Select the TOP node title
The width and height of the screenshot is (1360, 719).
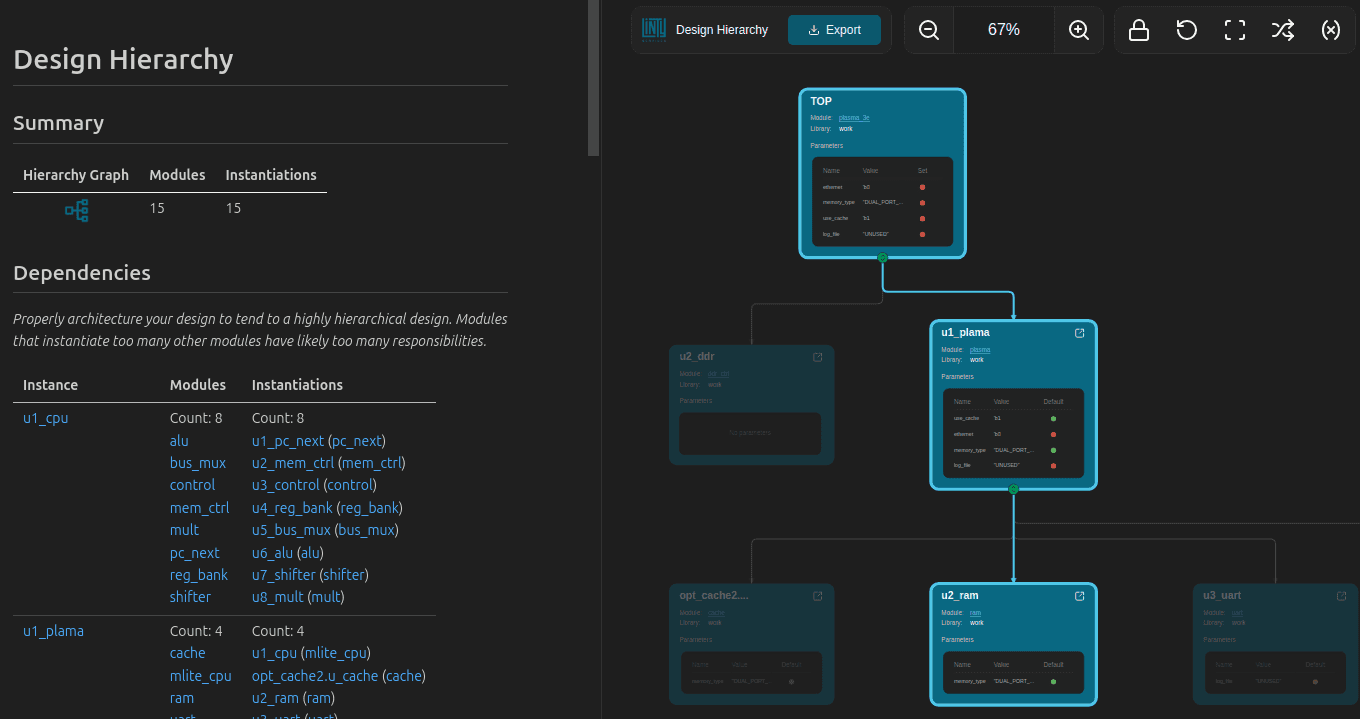821,101
